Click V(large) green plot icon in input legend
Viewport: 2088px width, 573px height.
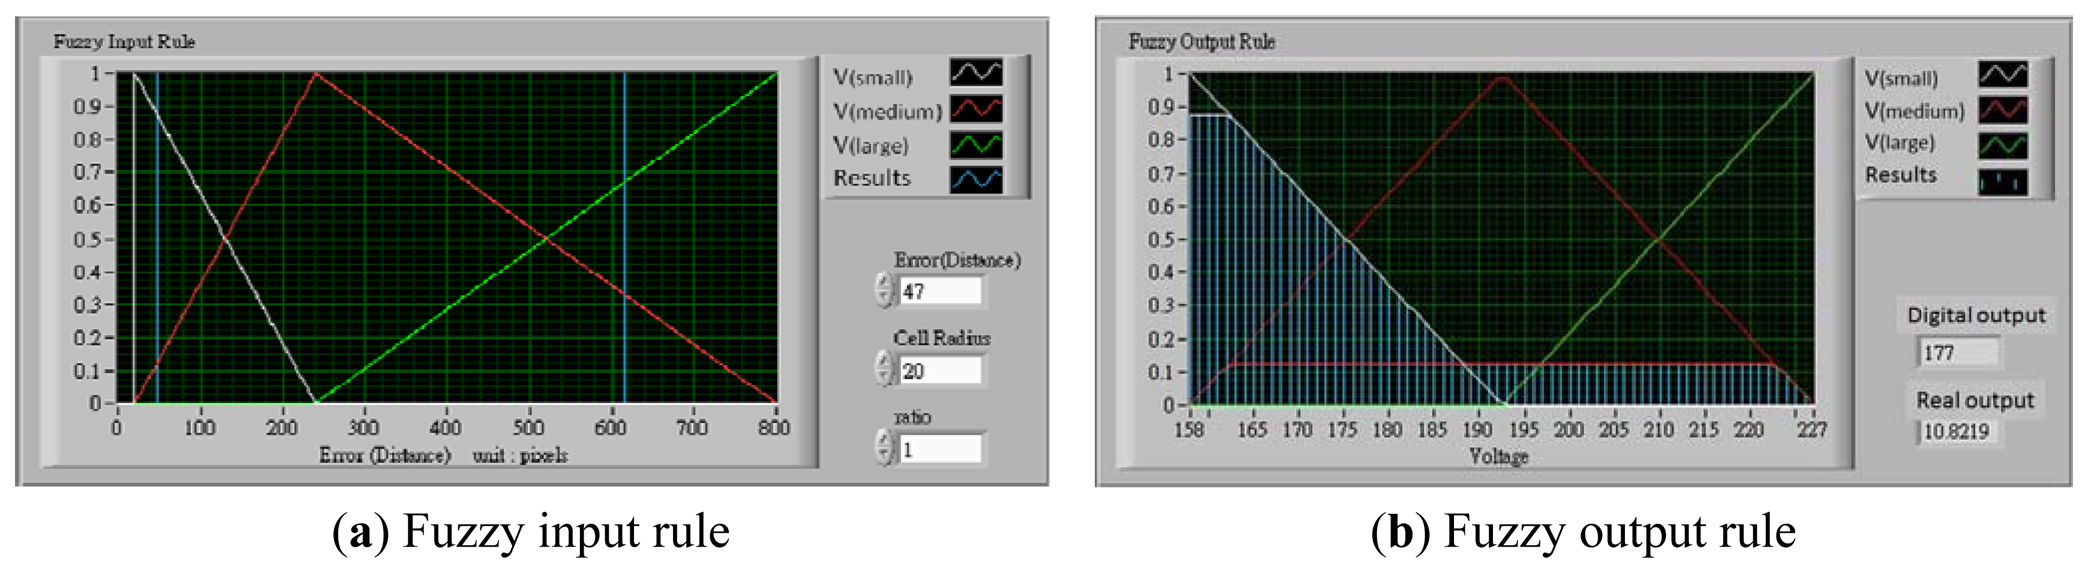975,144
